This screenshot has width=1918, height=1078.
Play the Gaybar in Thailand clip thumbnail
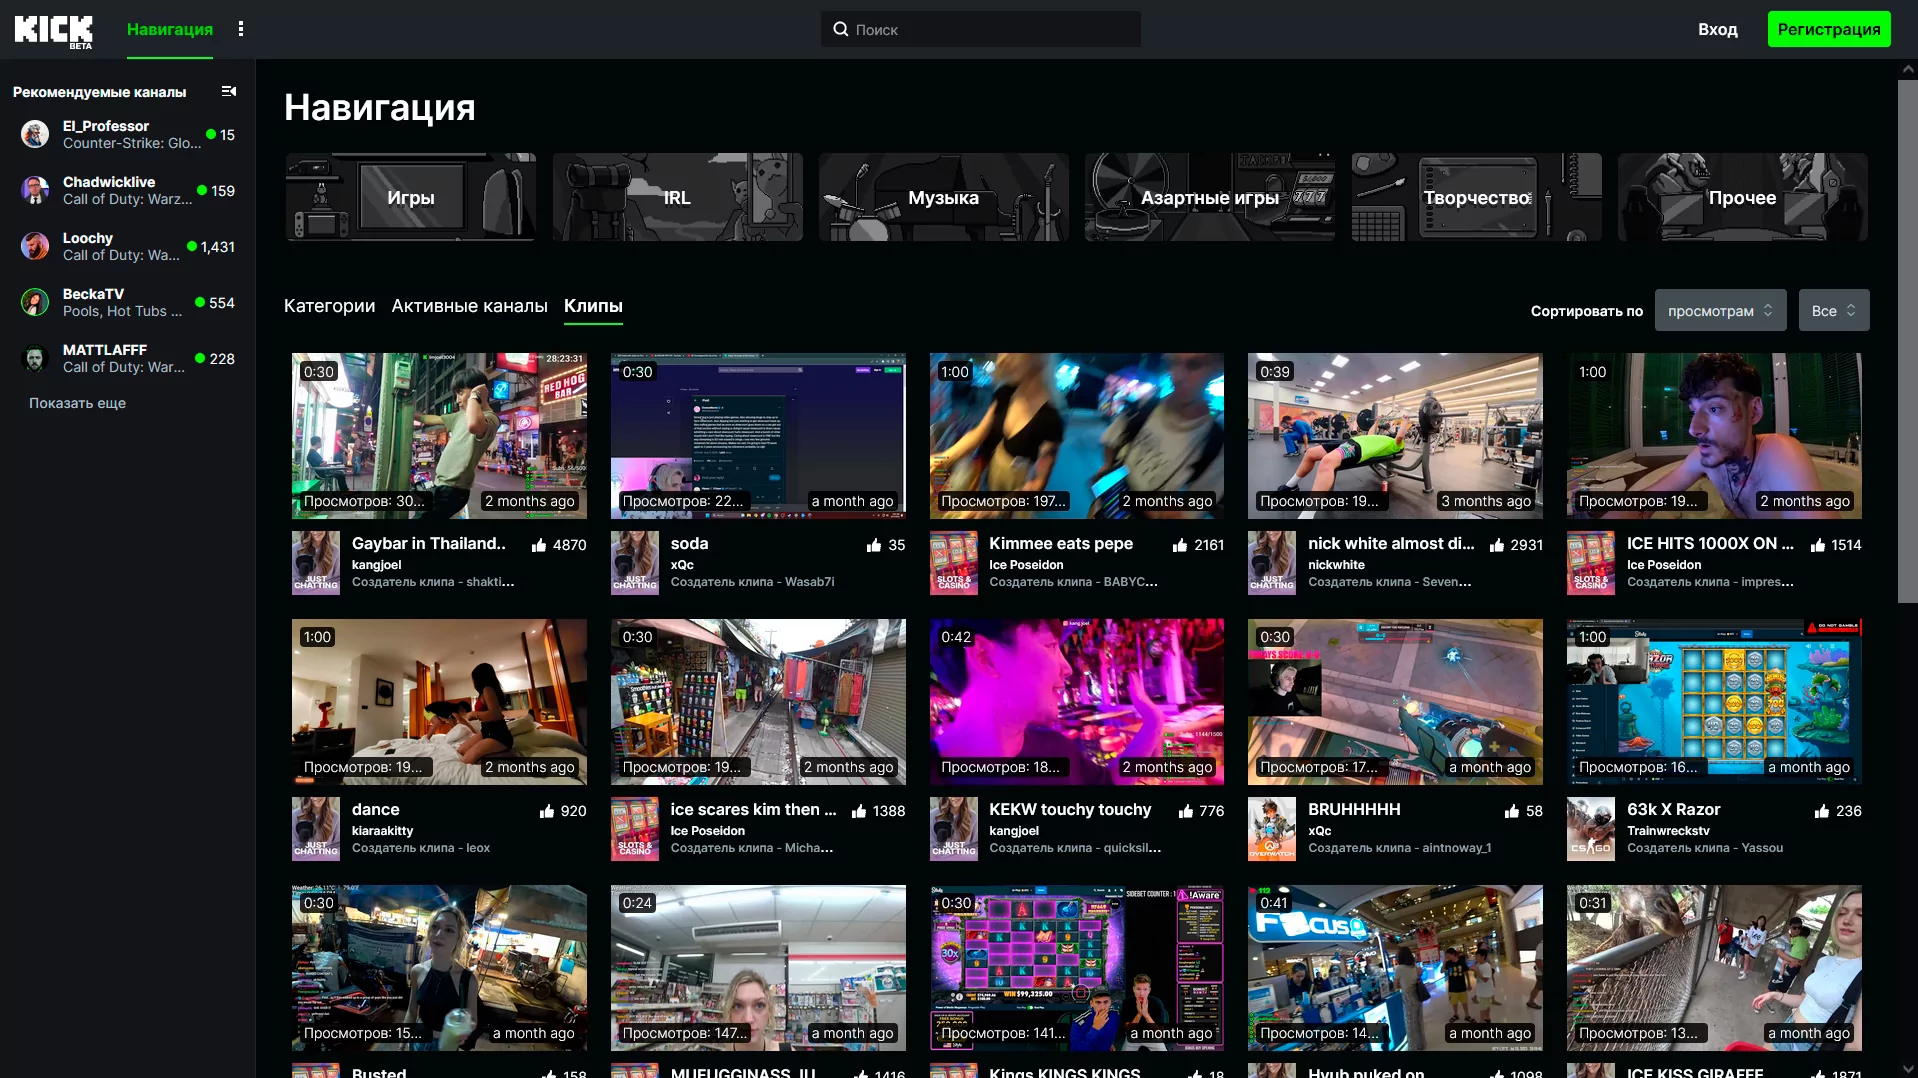(x=439, y=436)
